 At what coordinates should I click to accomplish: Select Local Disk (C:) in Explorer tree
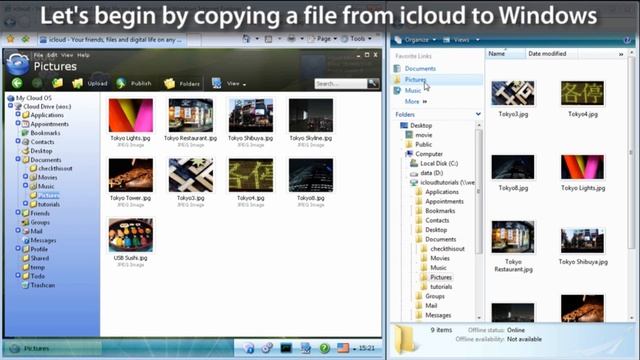point(434,163)
